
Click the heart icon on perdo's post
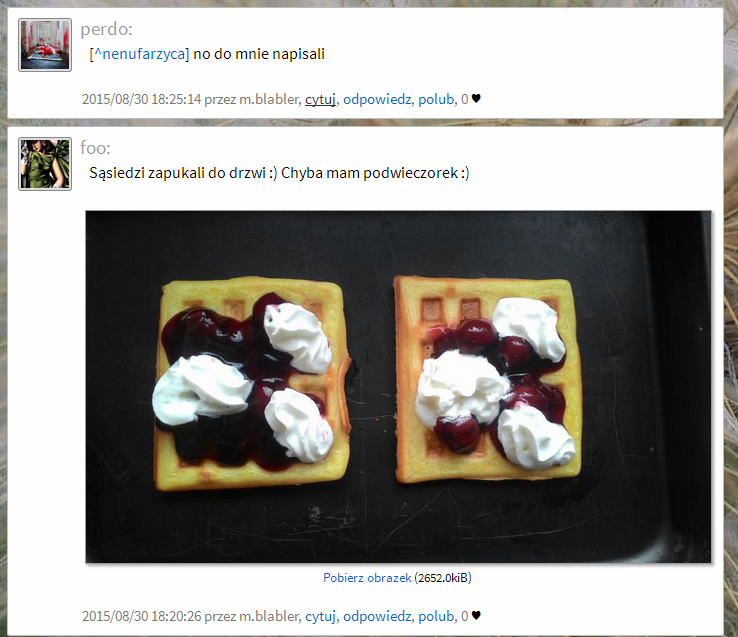click(x=476, y=99)
